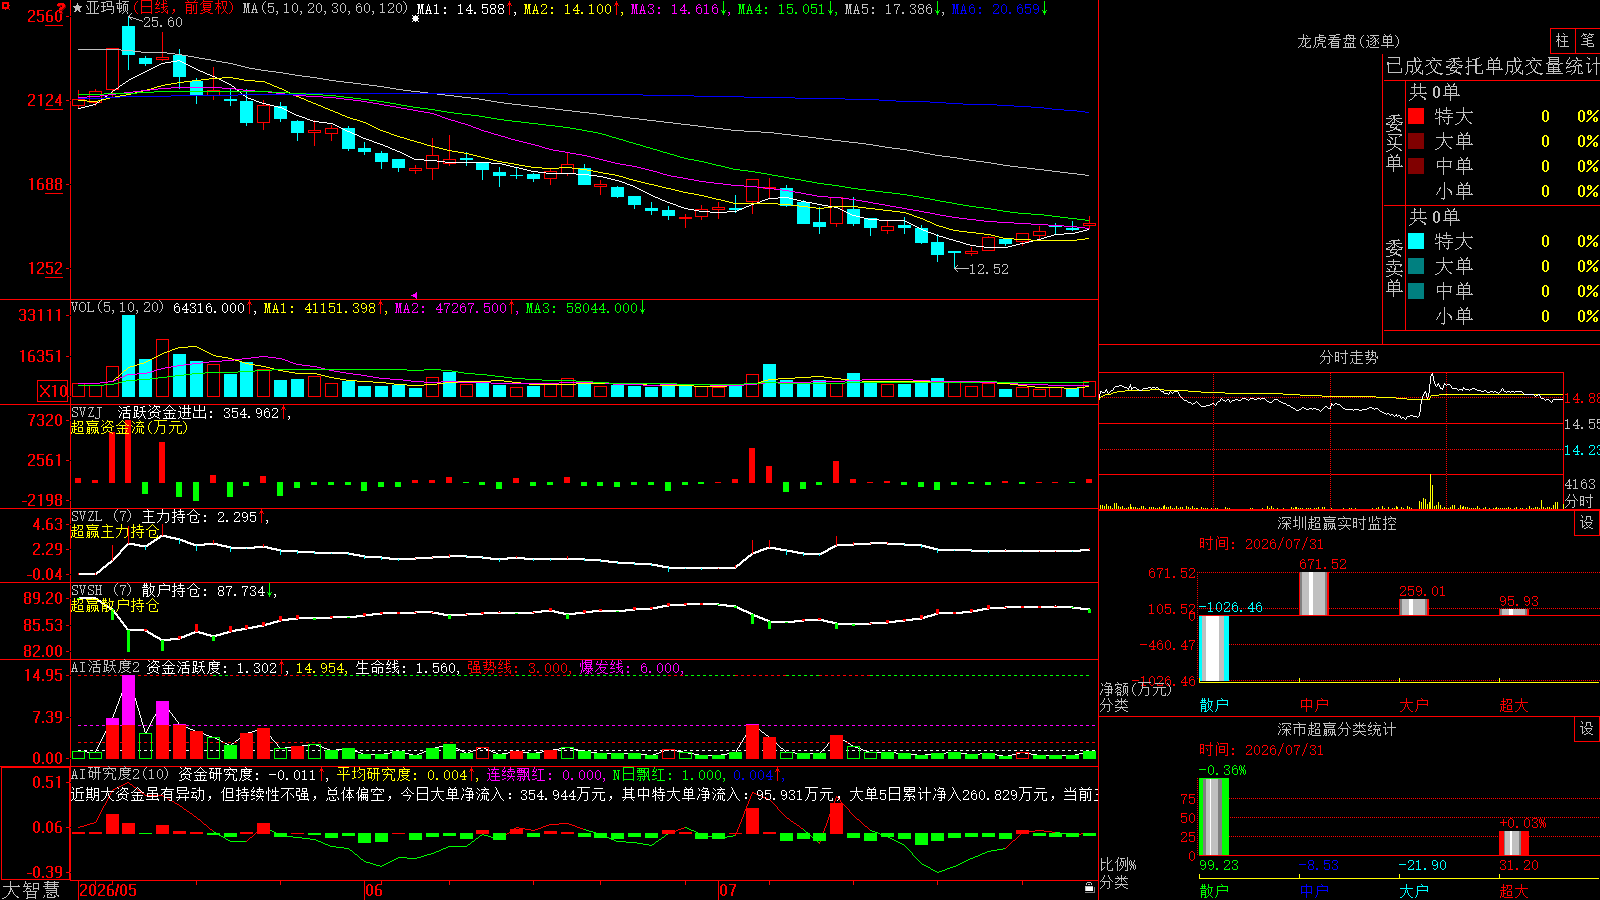Switch to 笔 (tick) display mode
The width and height of the screenshot is (1600, 900).
tap(1587, 41)
